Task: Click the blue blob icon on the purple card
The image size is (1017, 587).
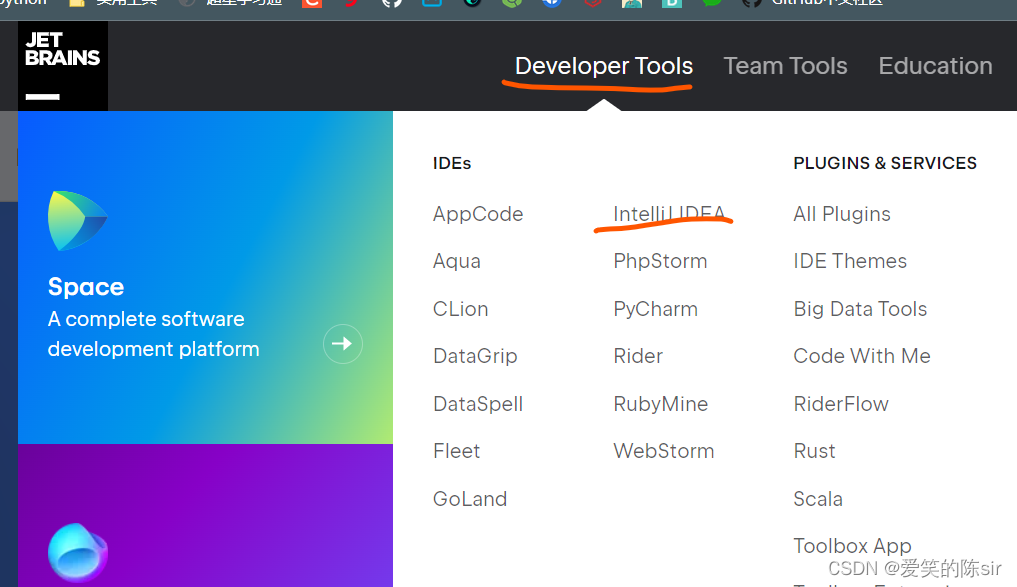Action: pos(78,553)
